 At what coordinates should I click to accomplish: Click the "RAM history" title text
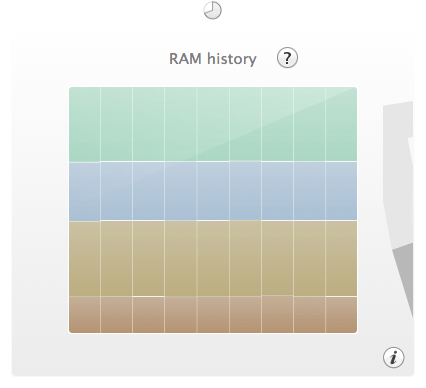coord(213,59)
